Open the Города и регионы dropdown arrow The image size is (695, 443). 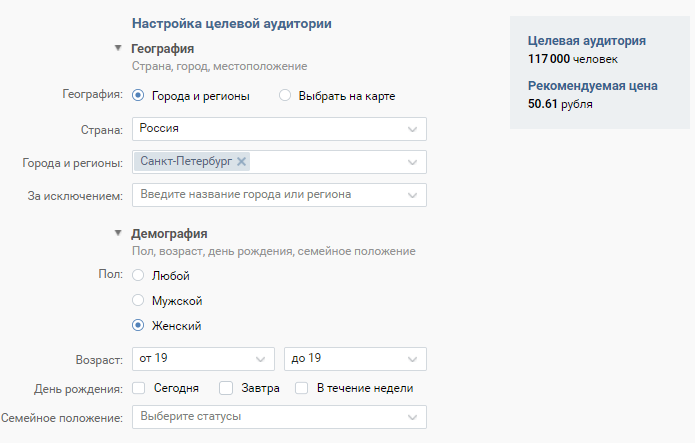pyautogui.click(x=412, y=162)
